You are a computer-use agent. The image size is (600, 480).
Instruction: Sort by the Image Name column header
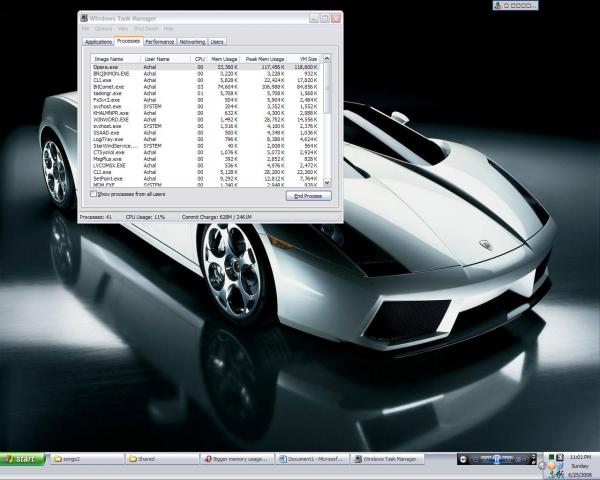[116, 59]
